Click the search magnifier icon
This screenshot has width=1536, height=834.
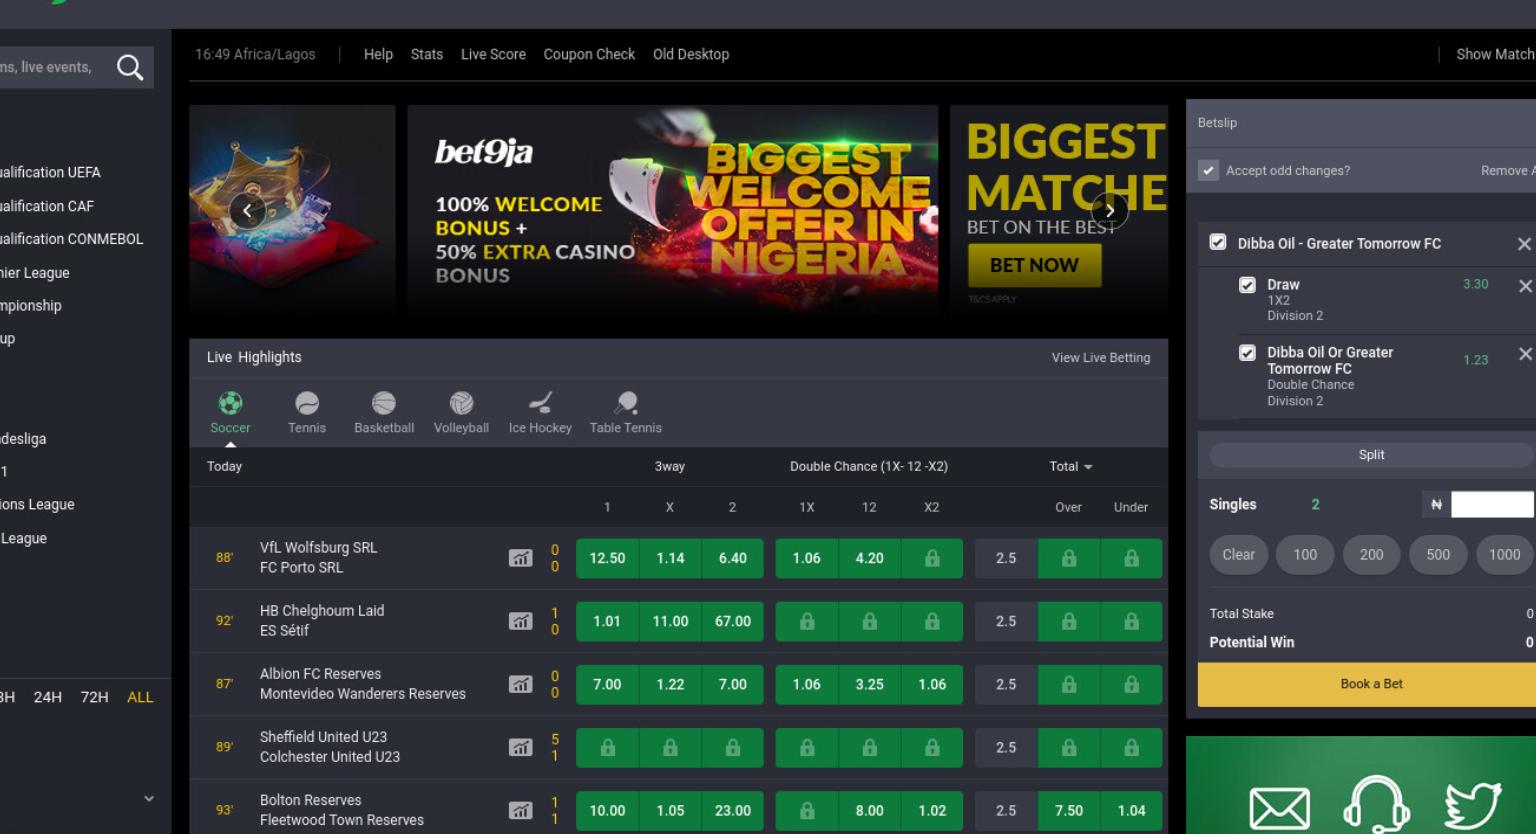[x=130, y=67]
